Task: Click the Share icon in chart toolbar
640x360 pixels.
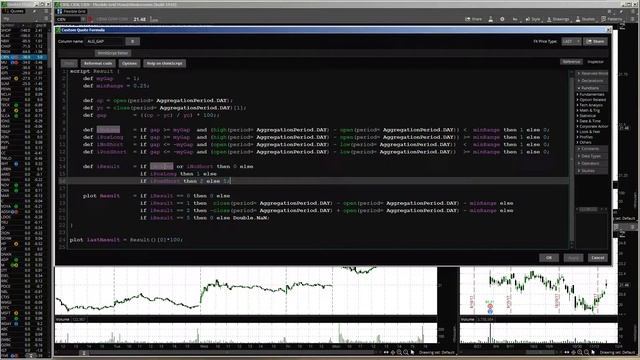Action: 473,19
